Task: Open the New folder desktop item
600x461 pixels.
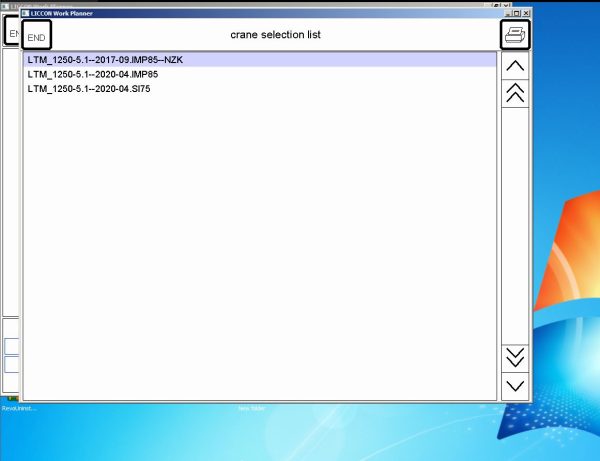Action: pyautogui.click(x=252, y=408)
